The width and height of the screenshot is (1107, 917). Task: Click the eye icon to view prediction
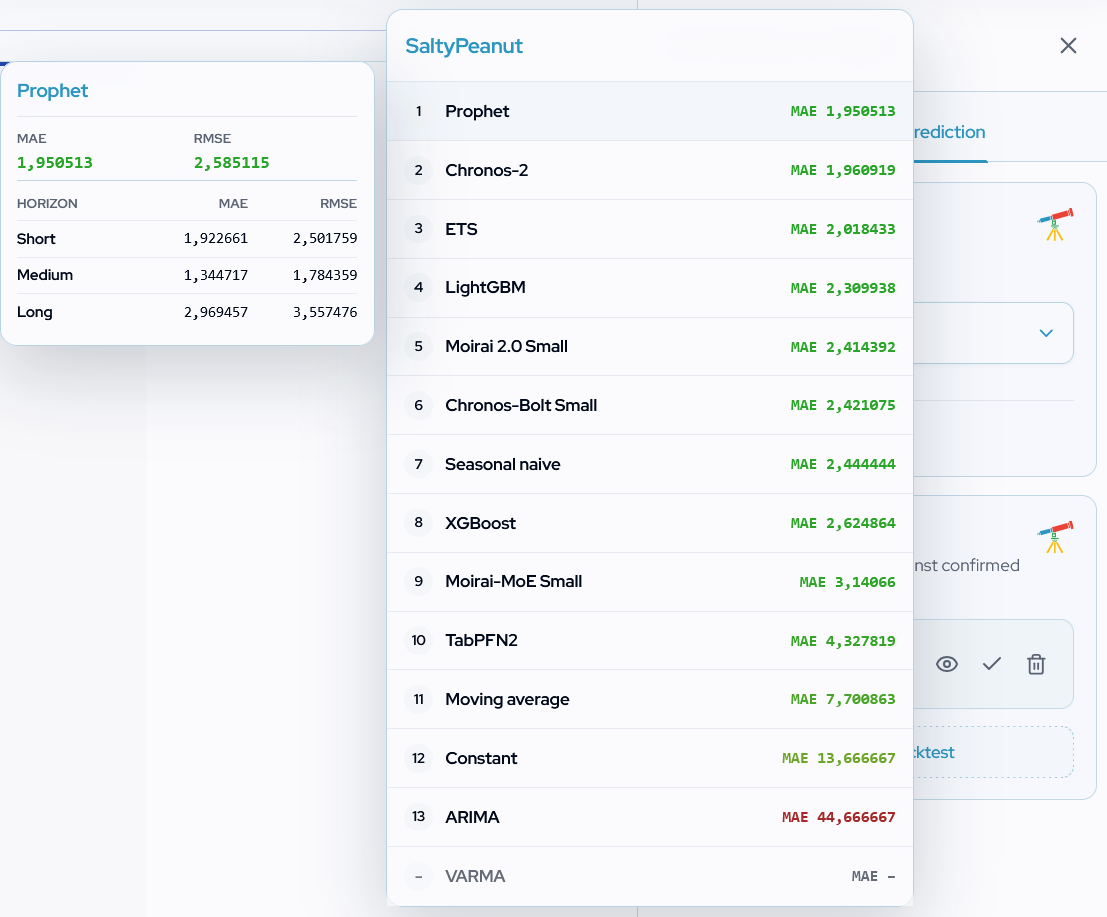[947, 664]
